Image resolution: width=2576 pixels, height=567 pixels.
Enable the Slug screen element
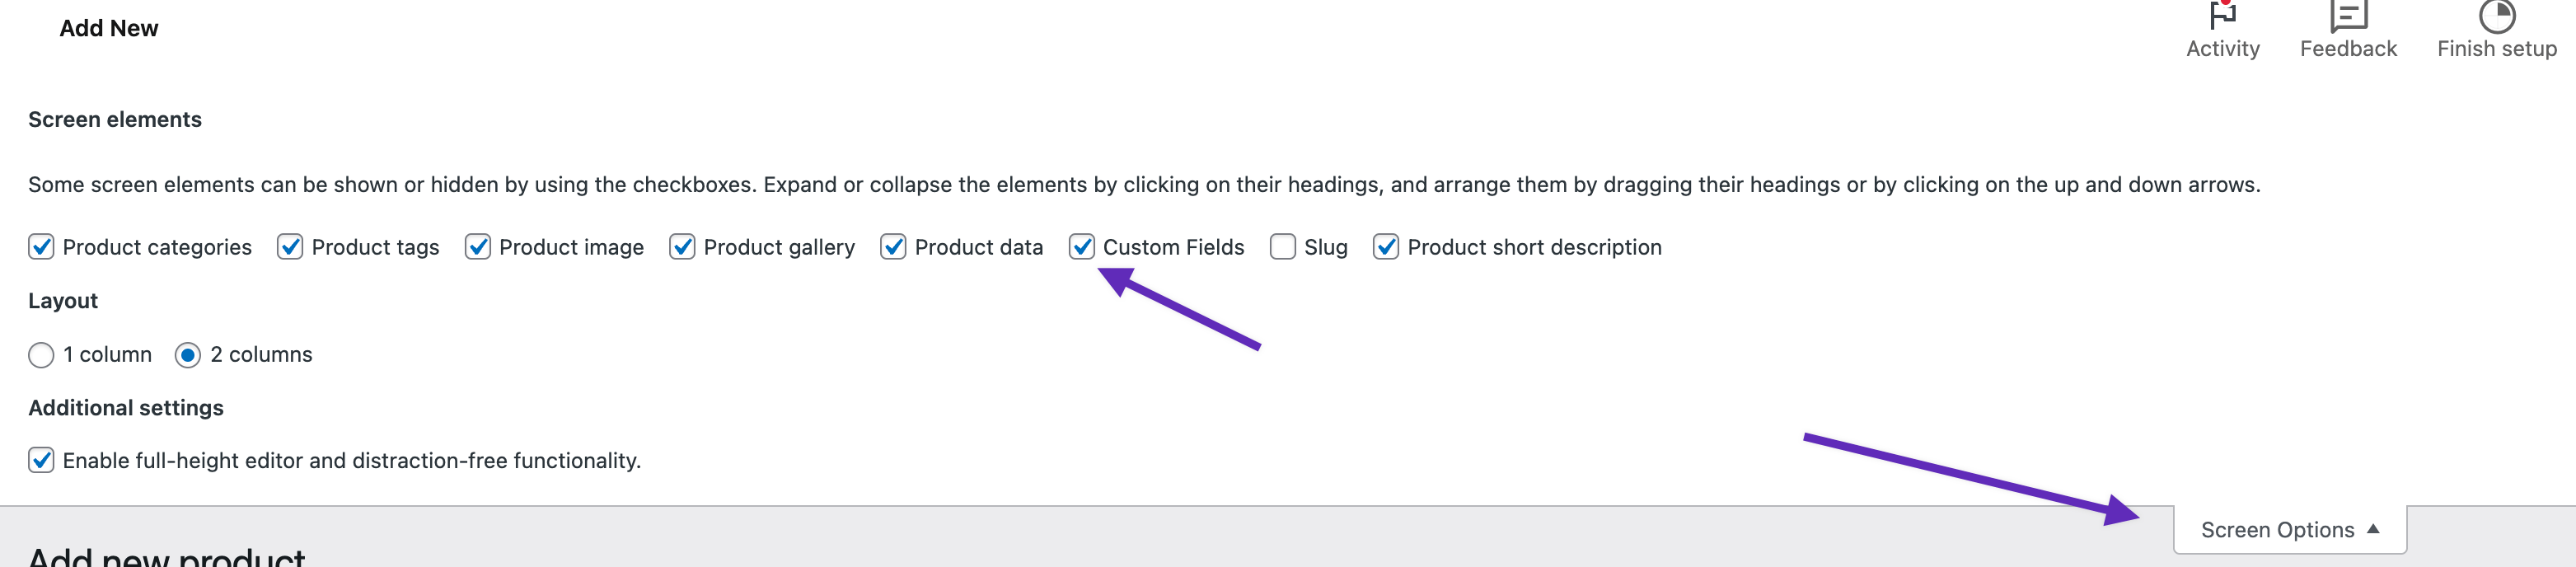tap(1283, 246)
